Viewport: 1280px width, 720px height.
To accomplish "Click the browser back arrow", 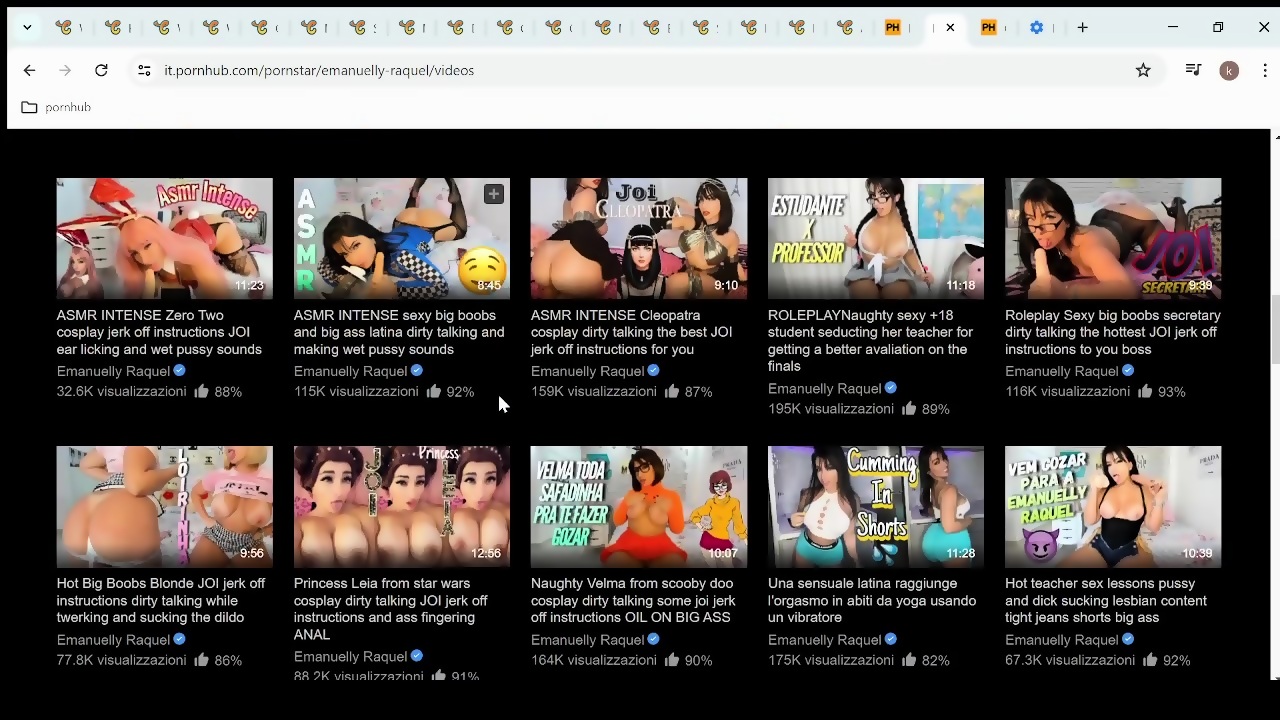I will coord(29,70).
